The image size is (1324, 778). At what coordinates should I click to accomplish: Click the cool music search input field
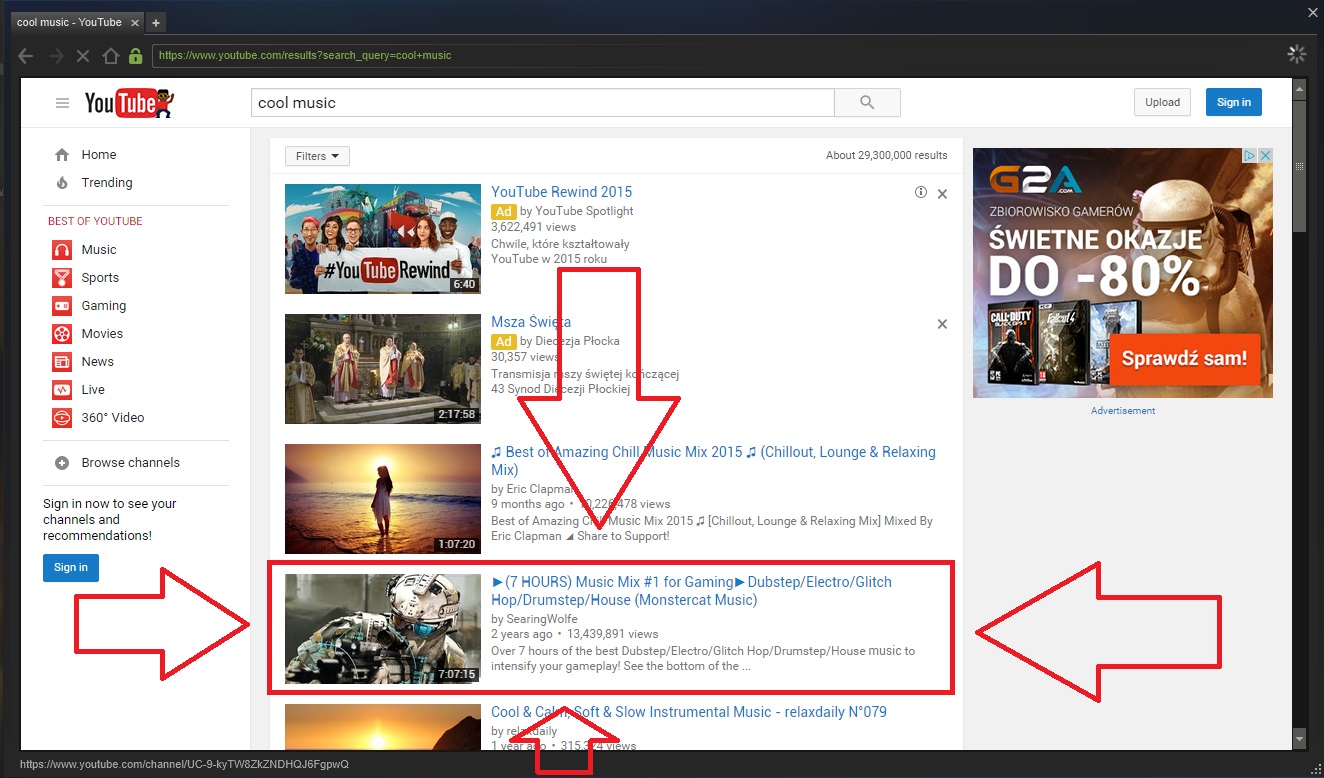click(x=542, y=103)
